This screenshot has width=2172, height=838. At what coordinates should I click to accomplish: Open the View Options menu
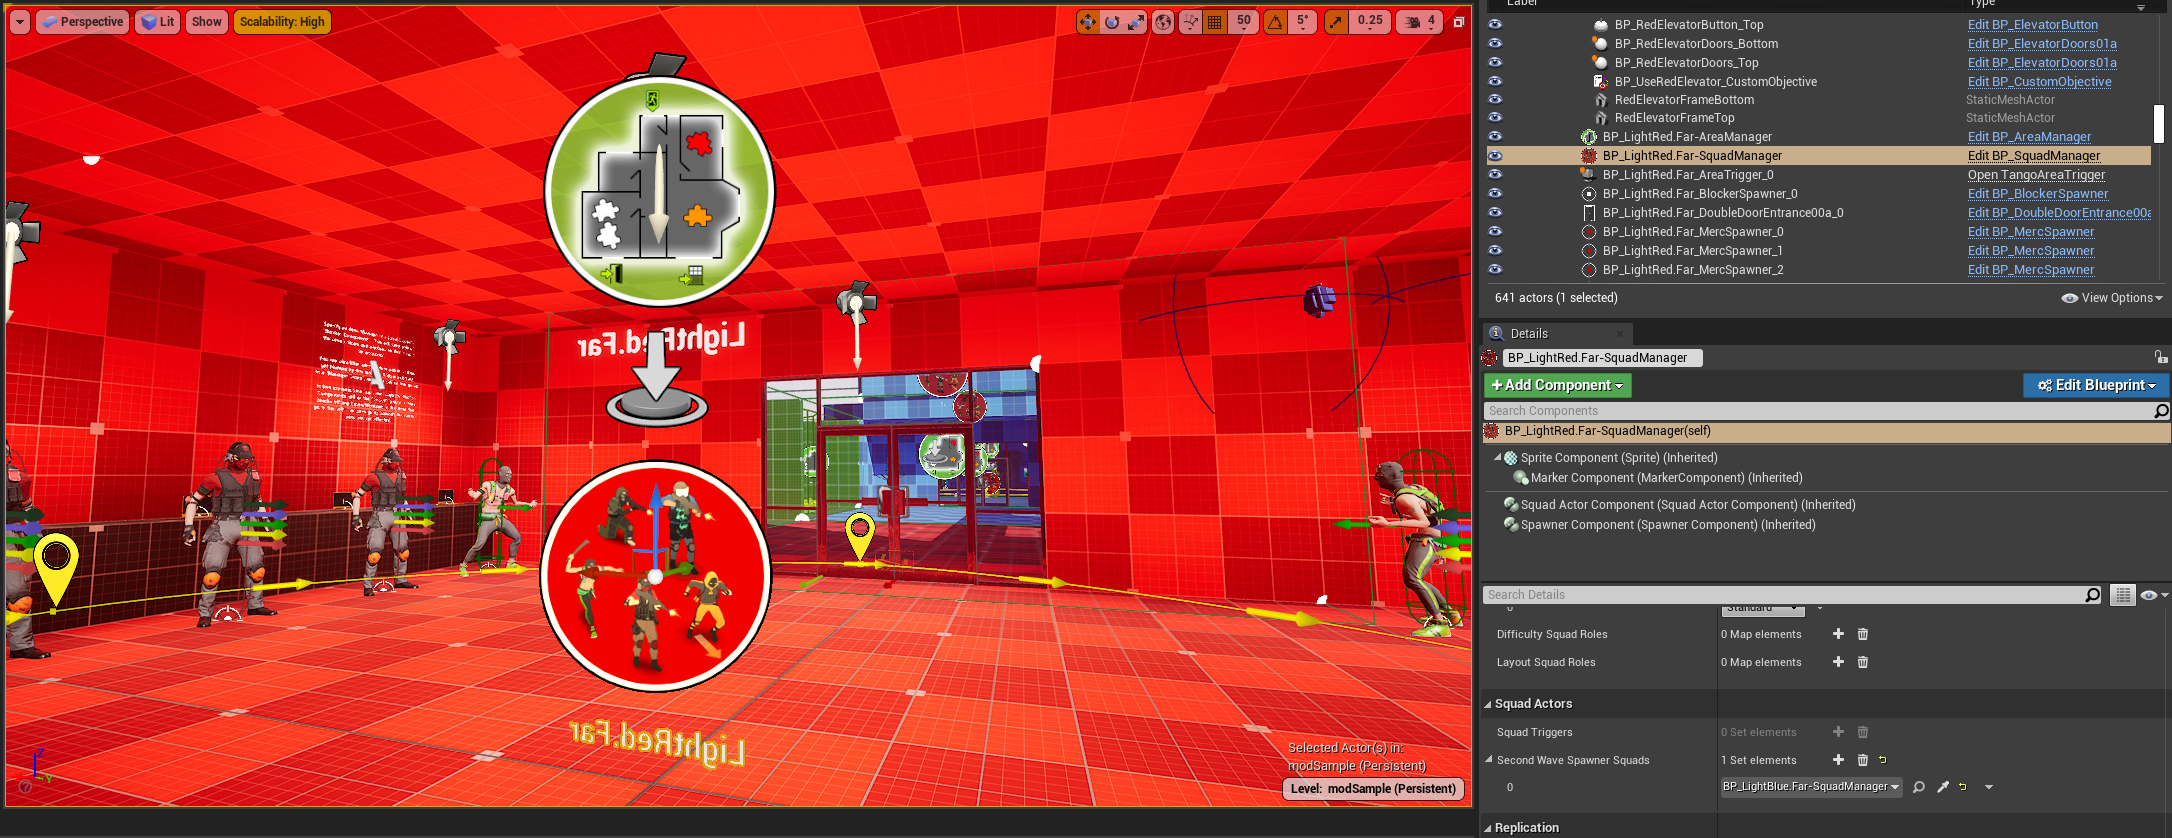click(2112, 298)
